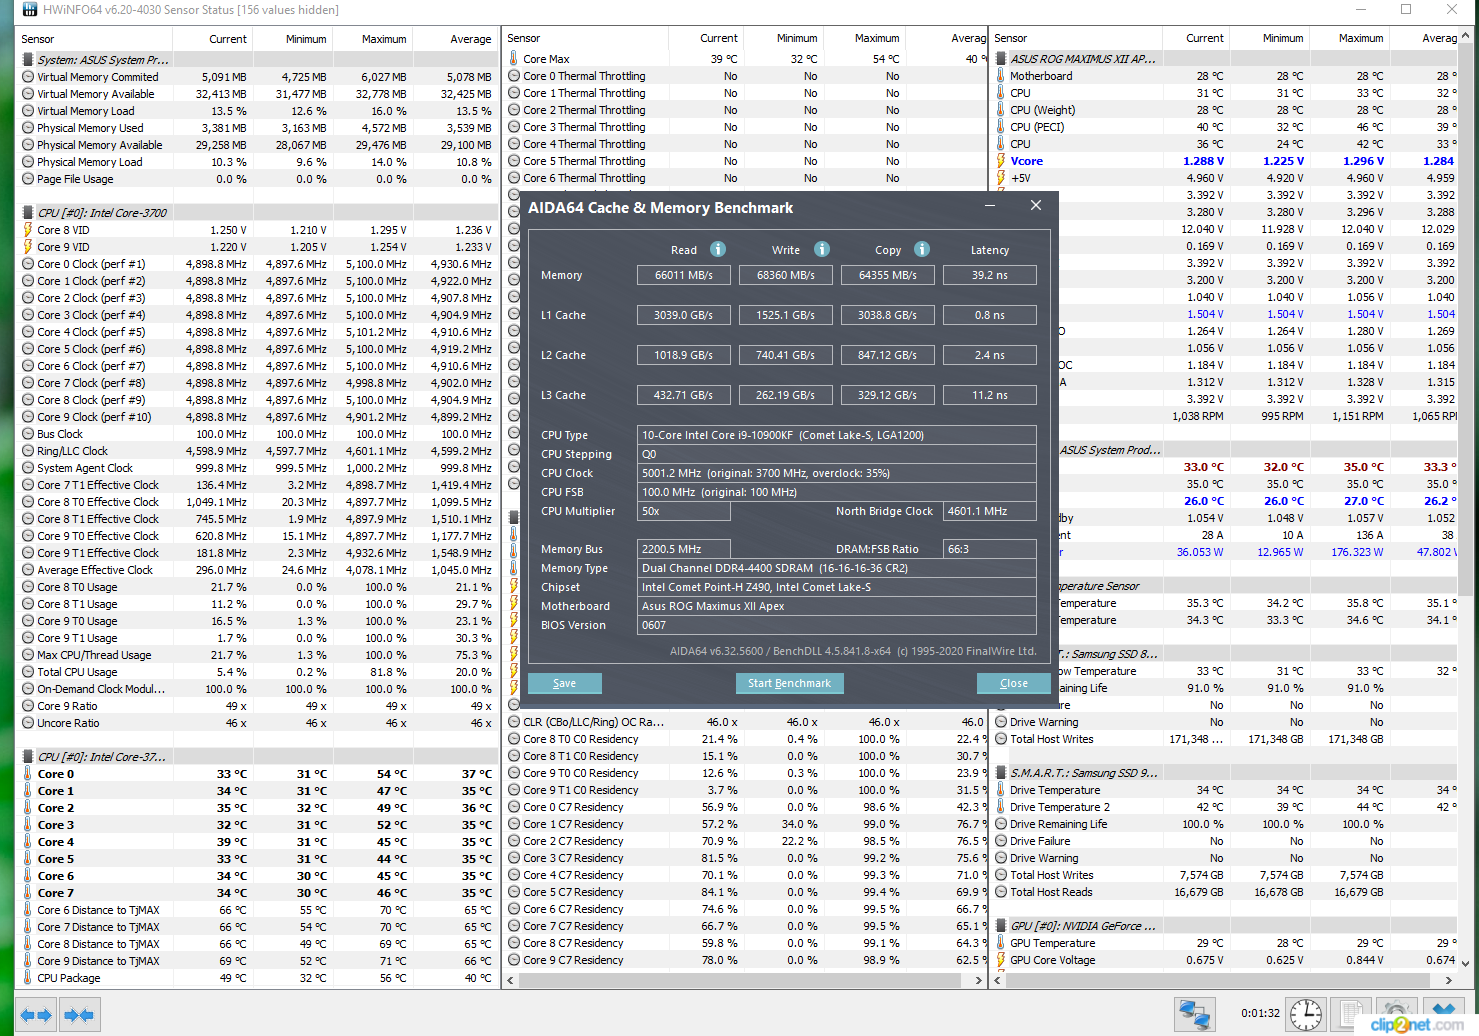Click the thermometer icon on the Motherboard row
Image resolution: width=1479 pixels, height=1036 pixels.
point(1001,76)
